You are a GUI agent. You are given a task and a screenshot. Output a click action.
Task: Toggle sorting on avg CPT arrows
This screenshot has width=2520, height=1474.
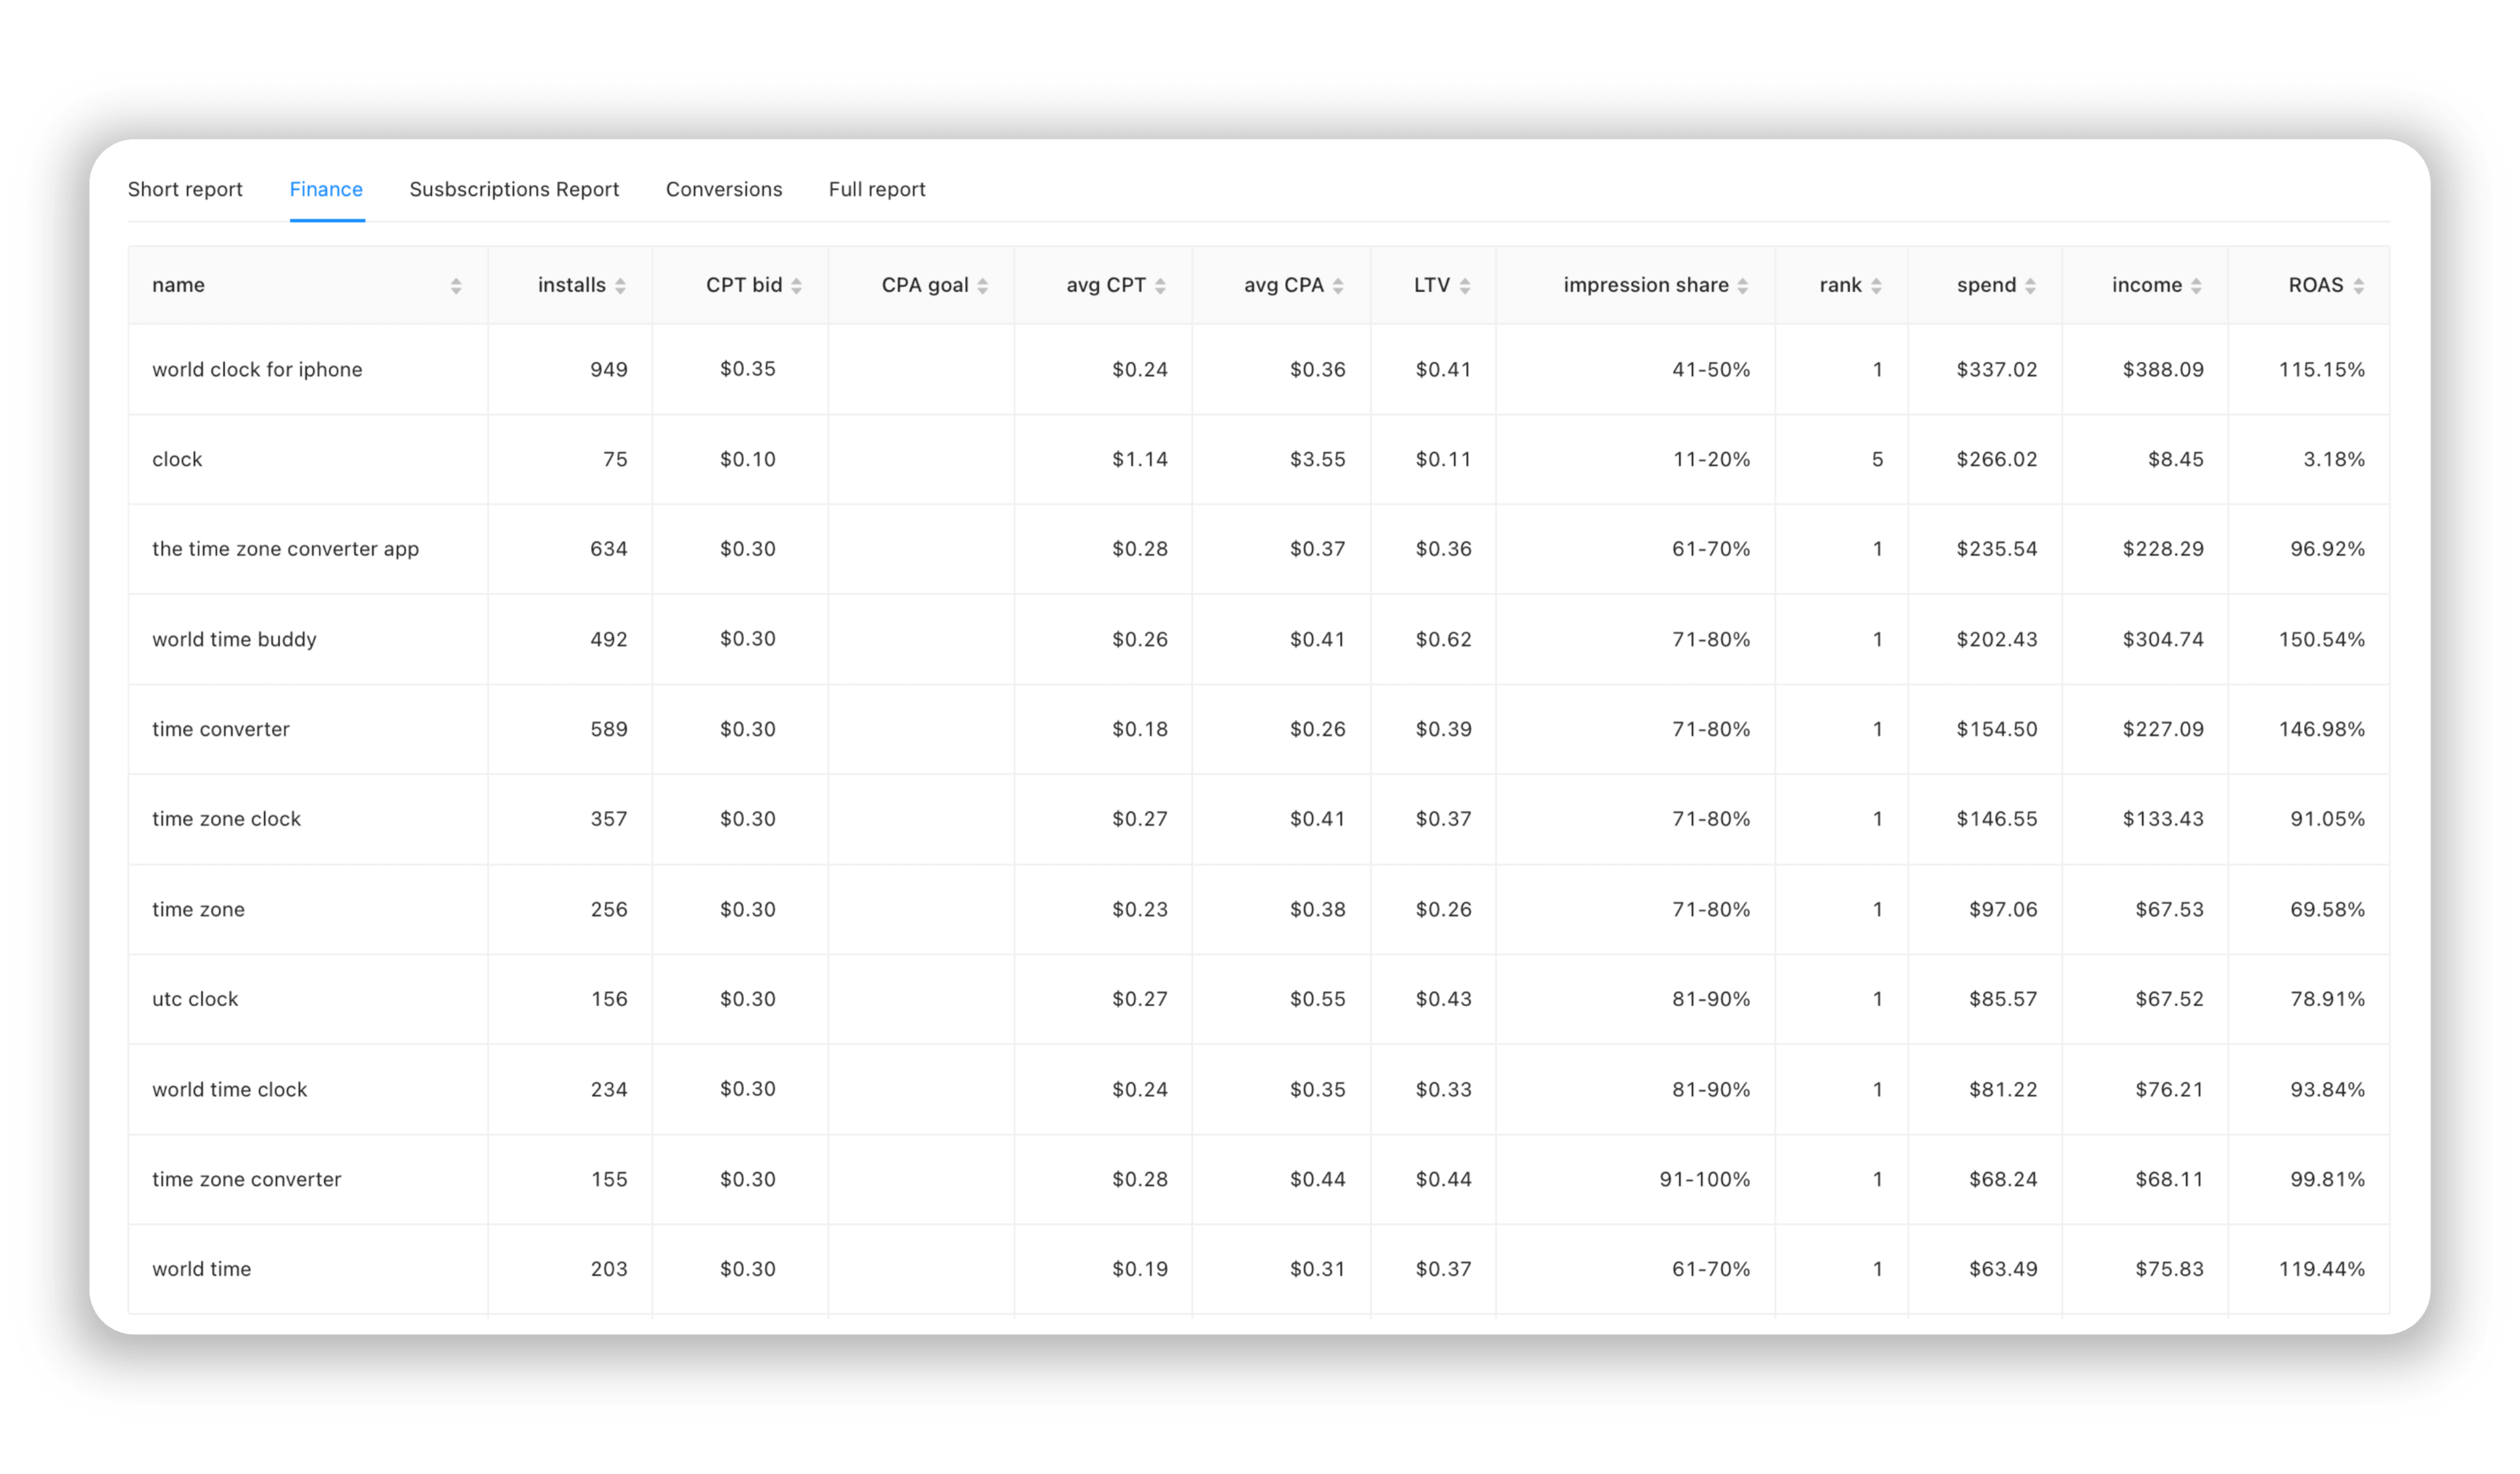[1160, 286]
